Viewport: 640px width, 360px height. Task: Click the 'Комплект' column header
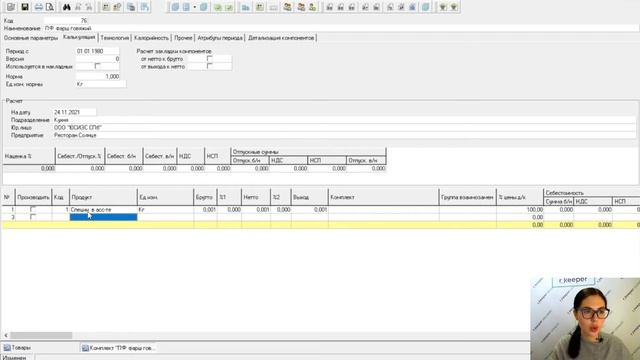[384, 197]
